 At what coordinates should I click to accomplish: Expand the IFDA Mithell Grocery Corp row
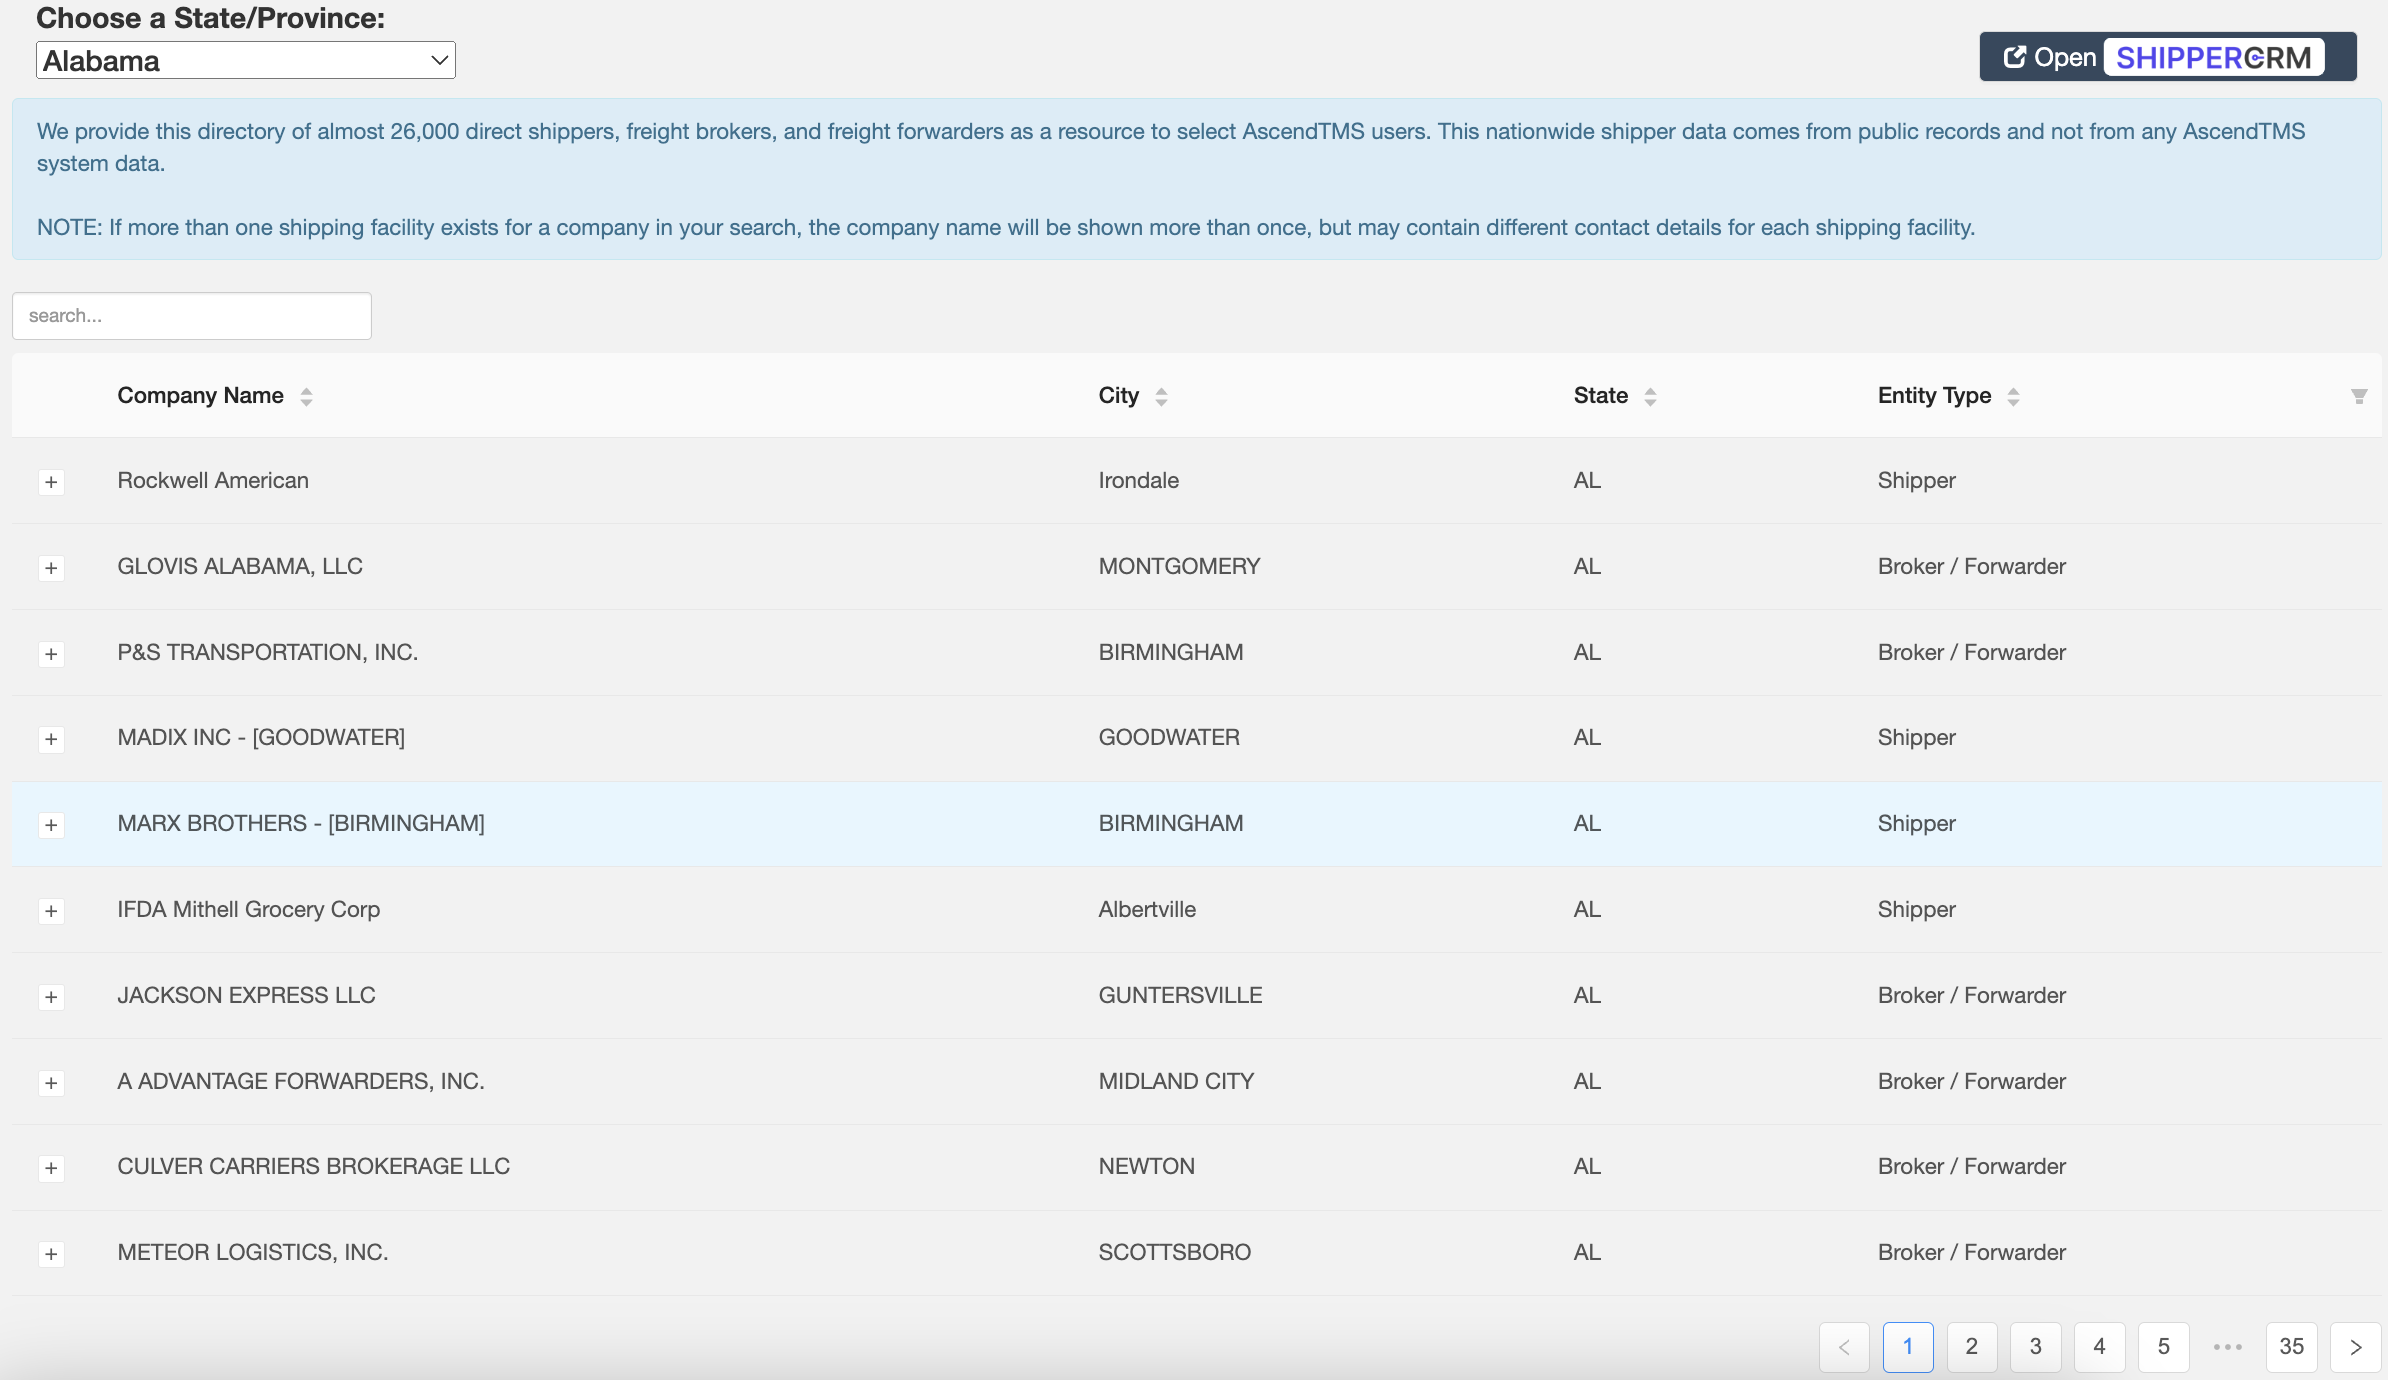(x=51, y=911)
